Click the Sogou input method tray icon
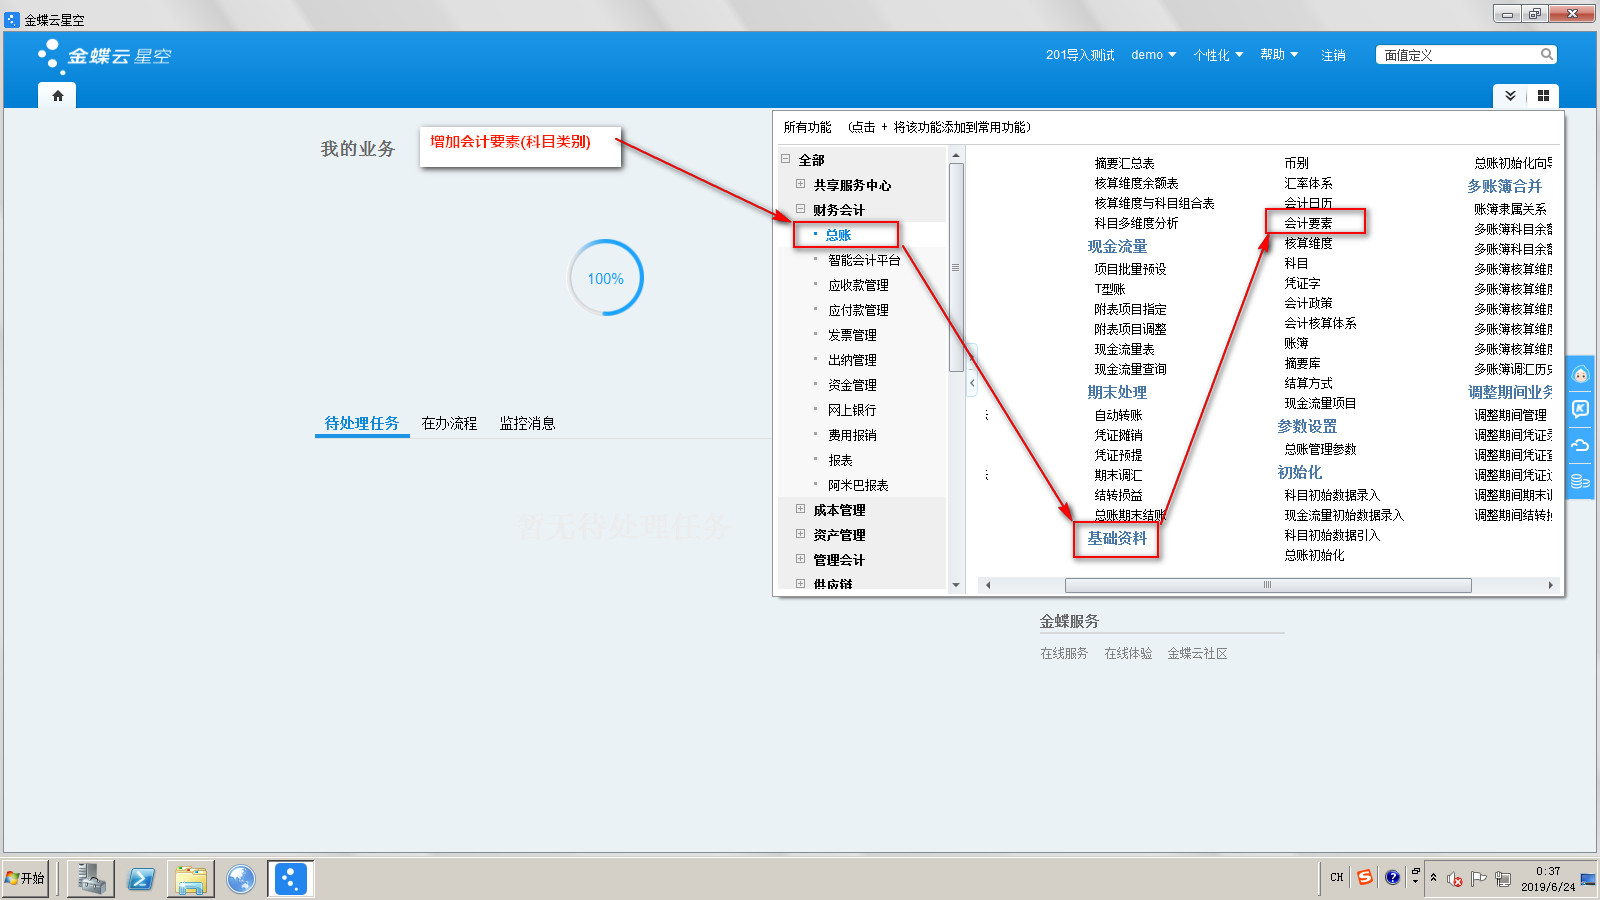This screenshot has width=1600, height=900. point(1365,877)
